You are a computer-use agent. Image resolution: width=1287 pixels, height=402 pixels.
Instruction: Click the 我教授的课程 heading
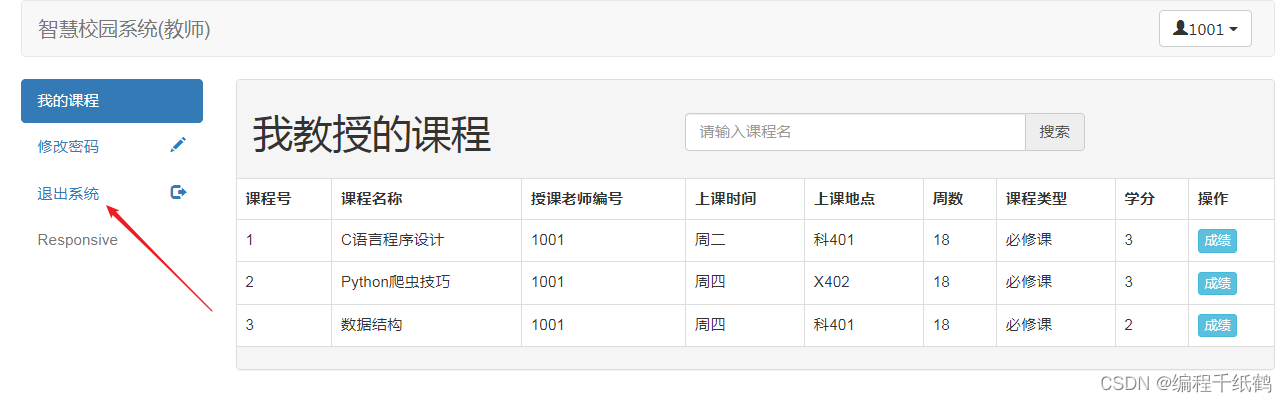pyautogui.click(x=371, y=134)
